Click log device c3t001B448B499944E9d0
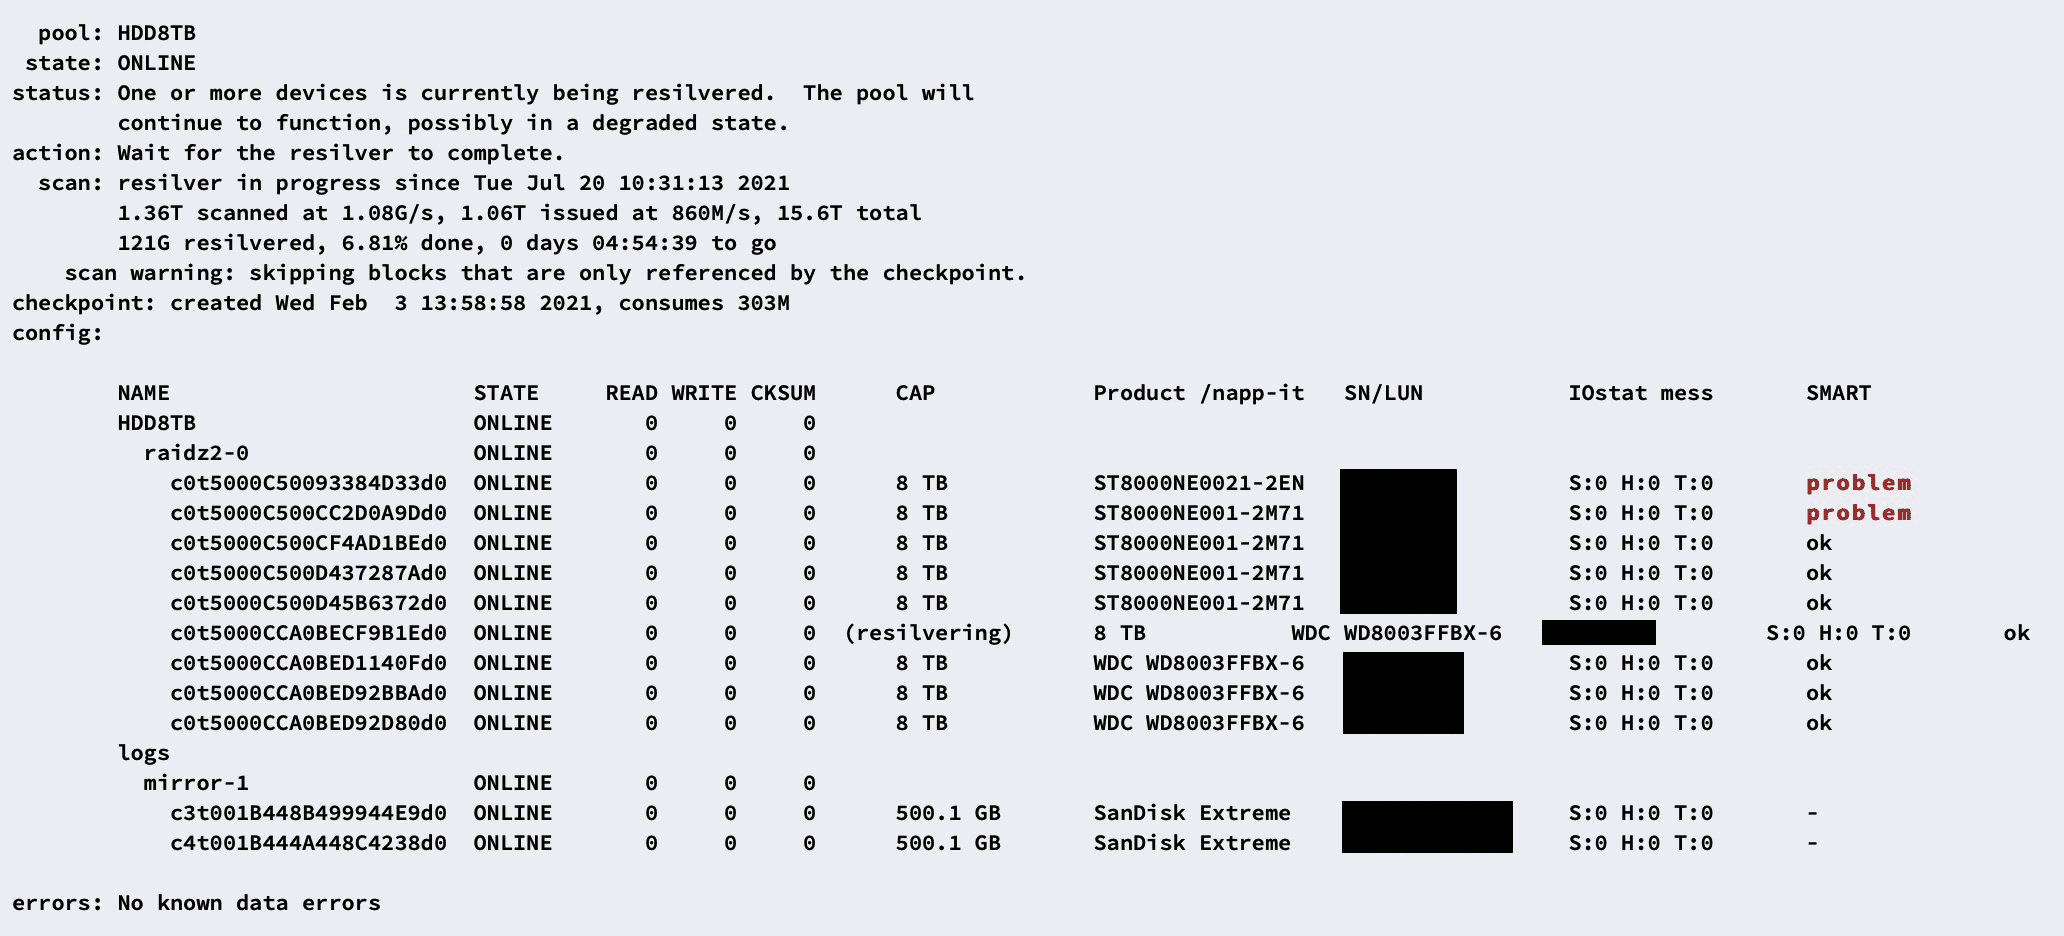 [308, 813]
